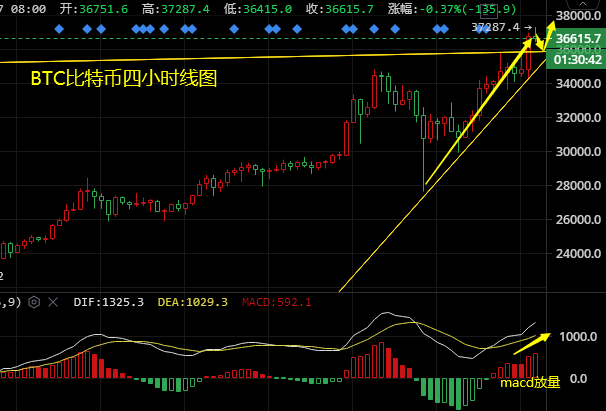Click the DIF:1325.3 indicator value
Image resolution: width=606 pixels, height=411 pixels.
[109, 302]
